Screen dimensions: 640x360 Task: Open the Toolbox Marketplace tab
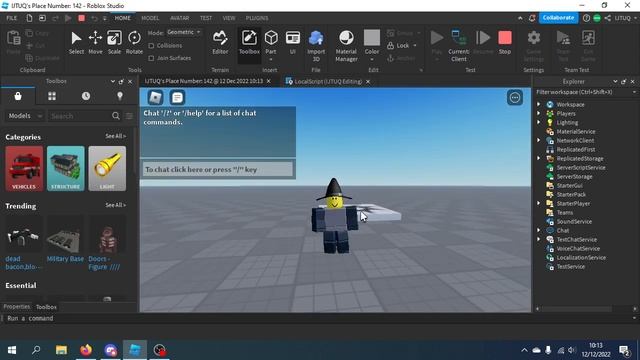[18, 96]
